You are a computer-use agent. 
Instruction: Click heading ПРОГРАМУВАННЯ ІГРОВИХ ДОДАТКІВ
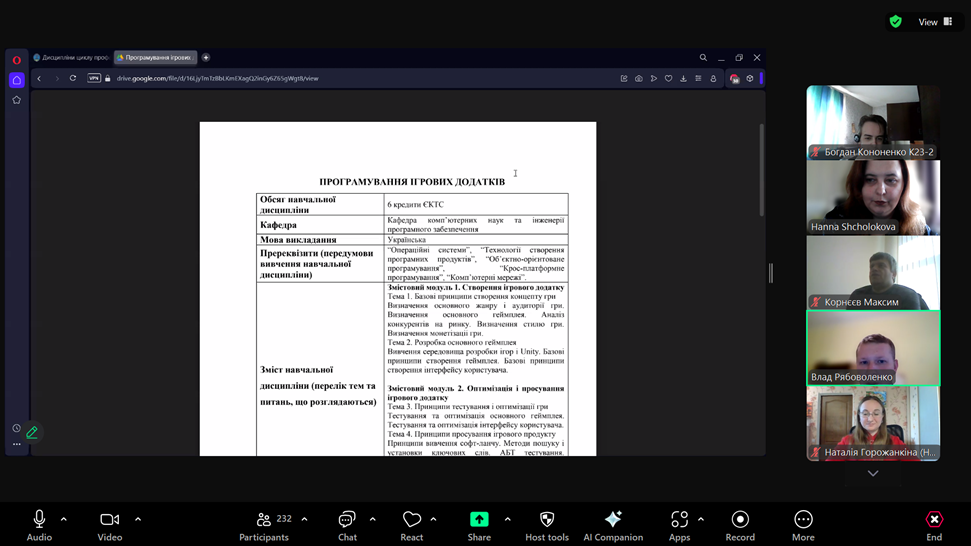click(x=412, y=182)
